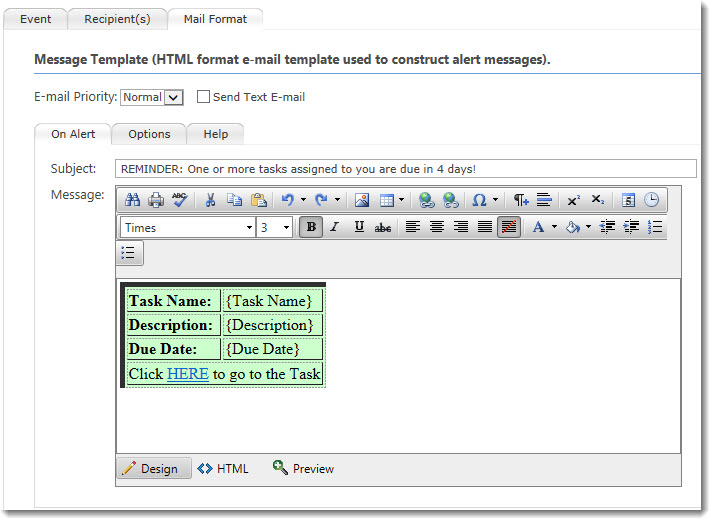
Task: Insert a numbered list
Action: point(655,226)
